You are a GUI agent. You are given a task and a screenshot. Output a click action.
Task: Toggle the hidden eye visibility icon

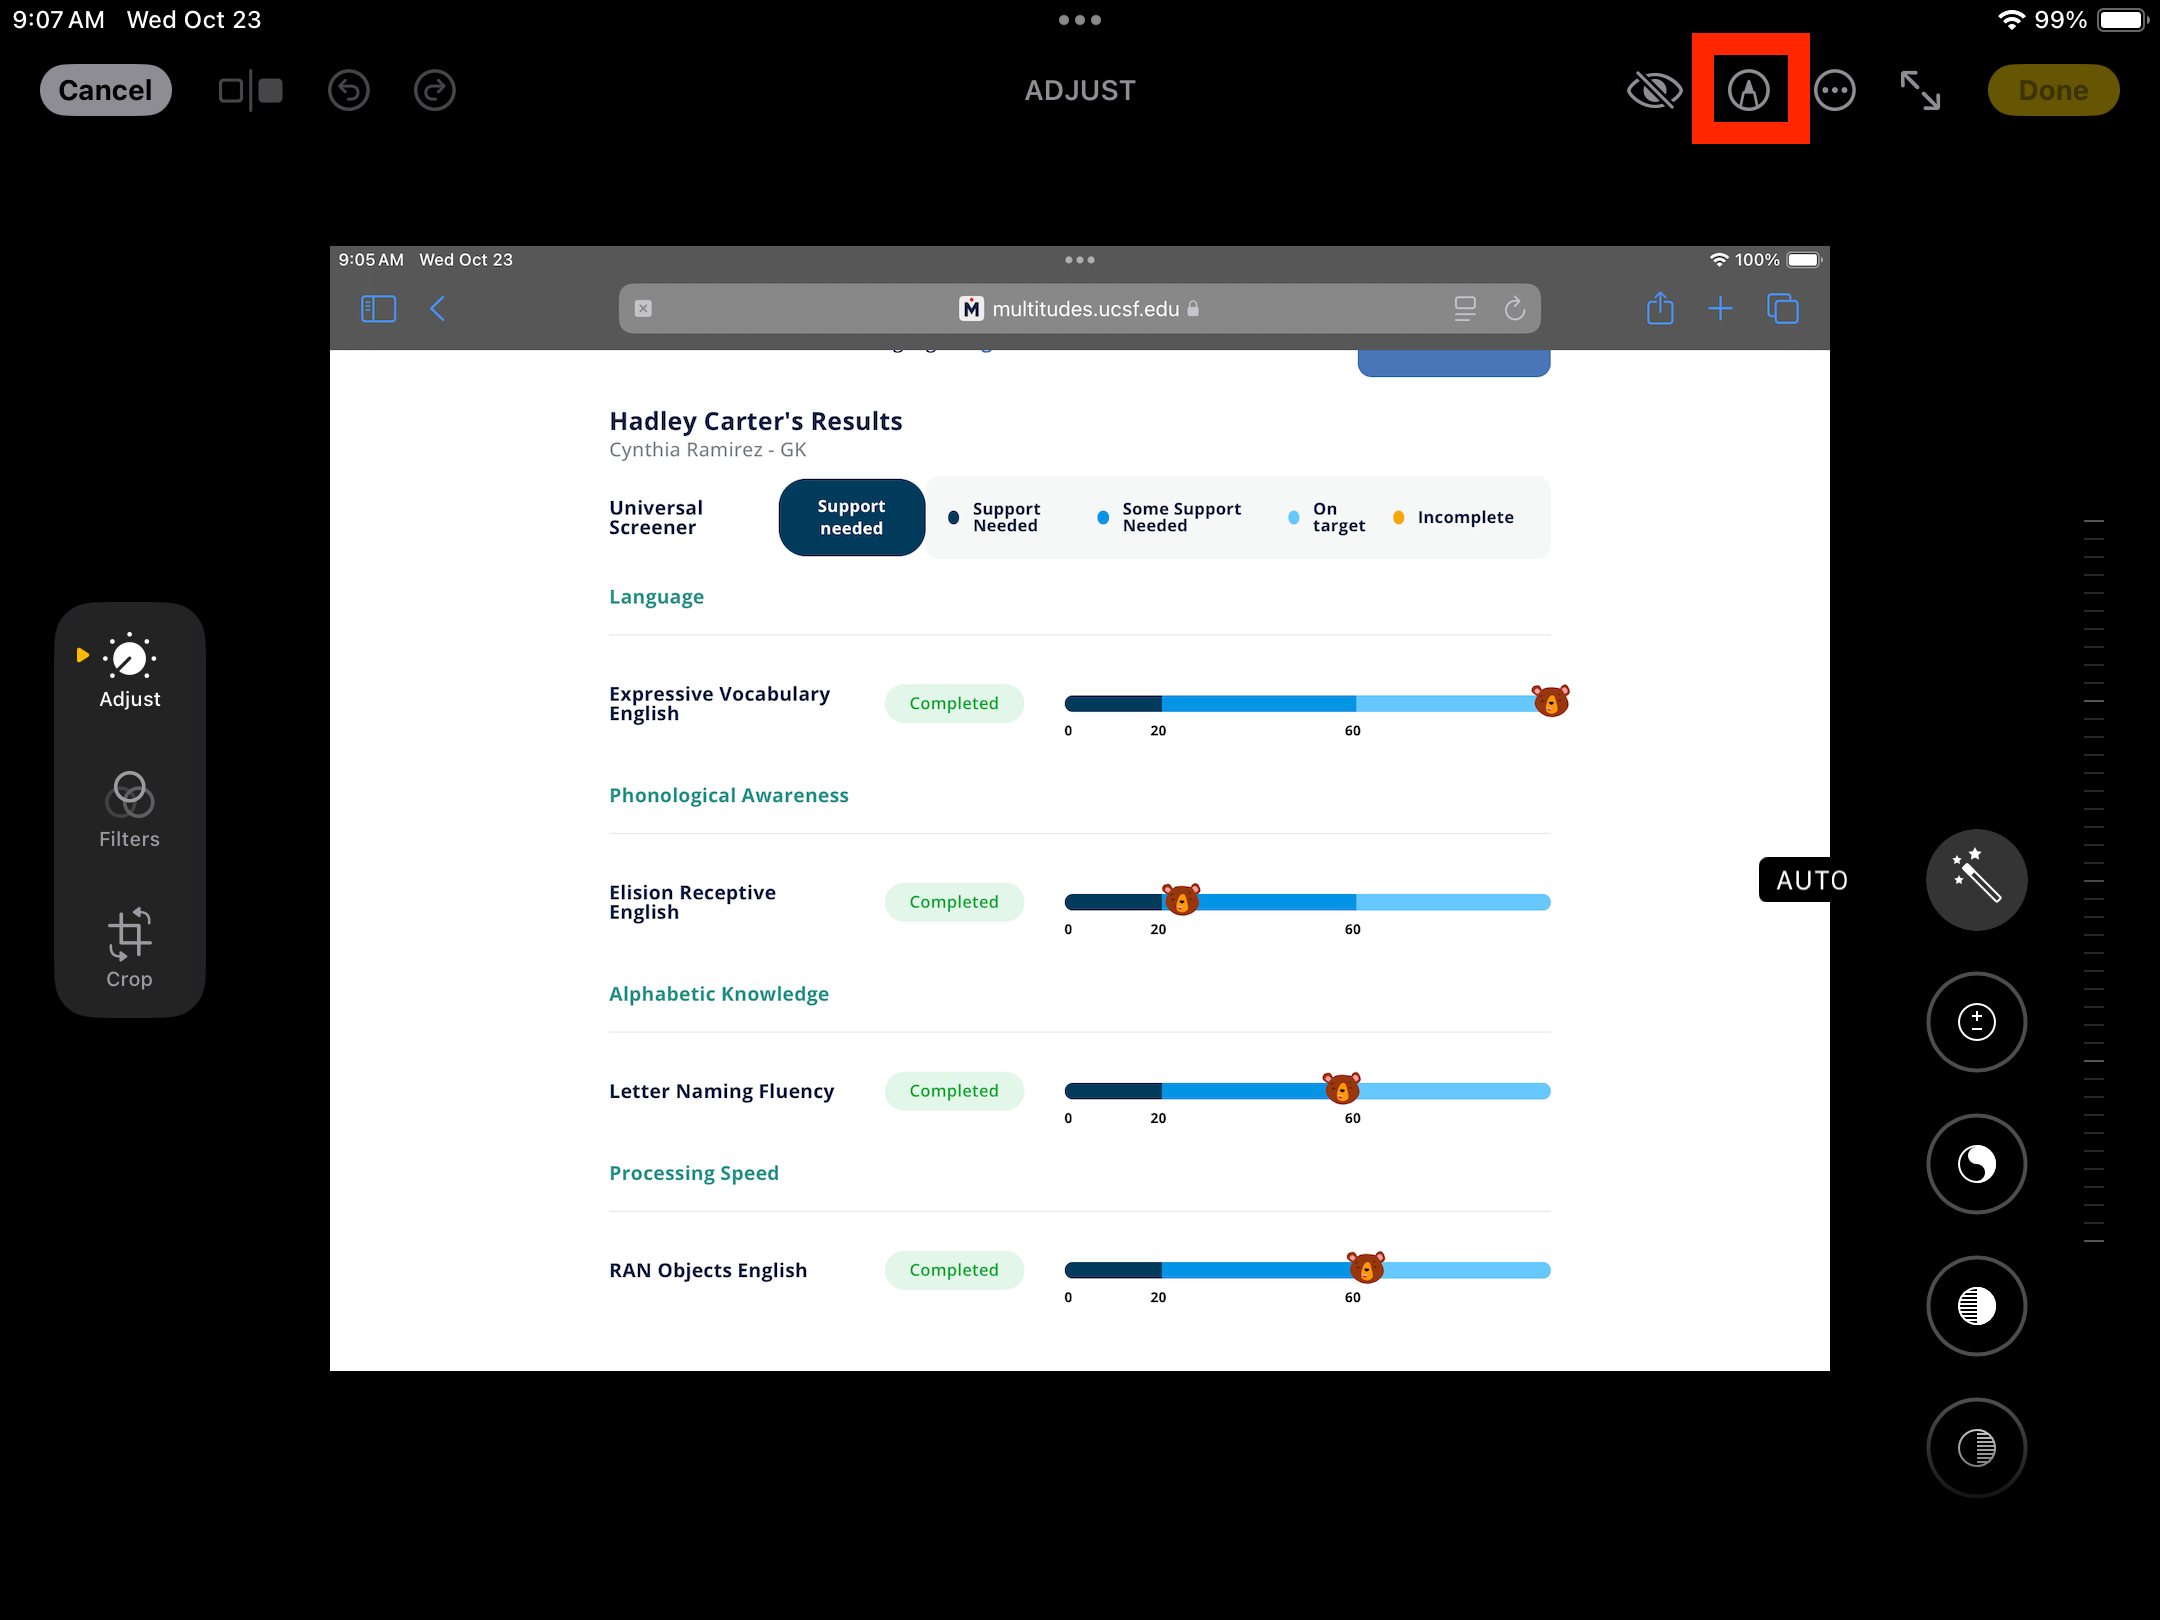1655,90
